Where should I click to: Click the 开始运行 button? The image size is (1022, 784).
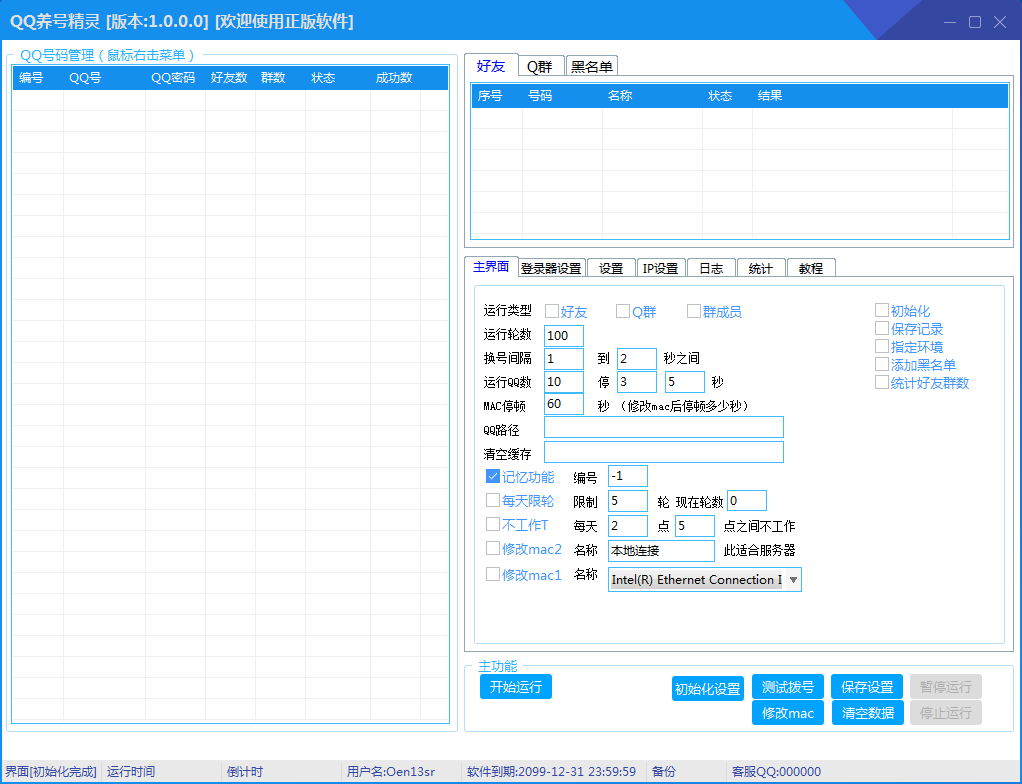click(516, 686)
